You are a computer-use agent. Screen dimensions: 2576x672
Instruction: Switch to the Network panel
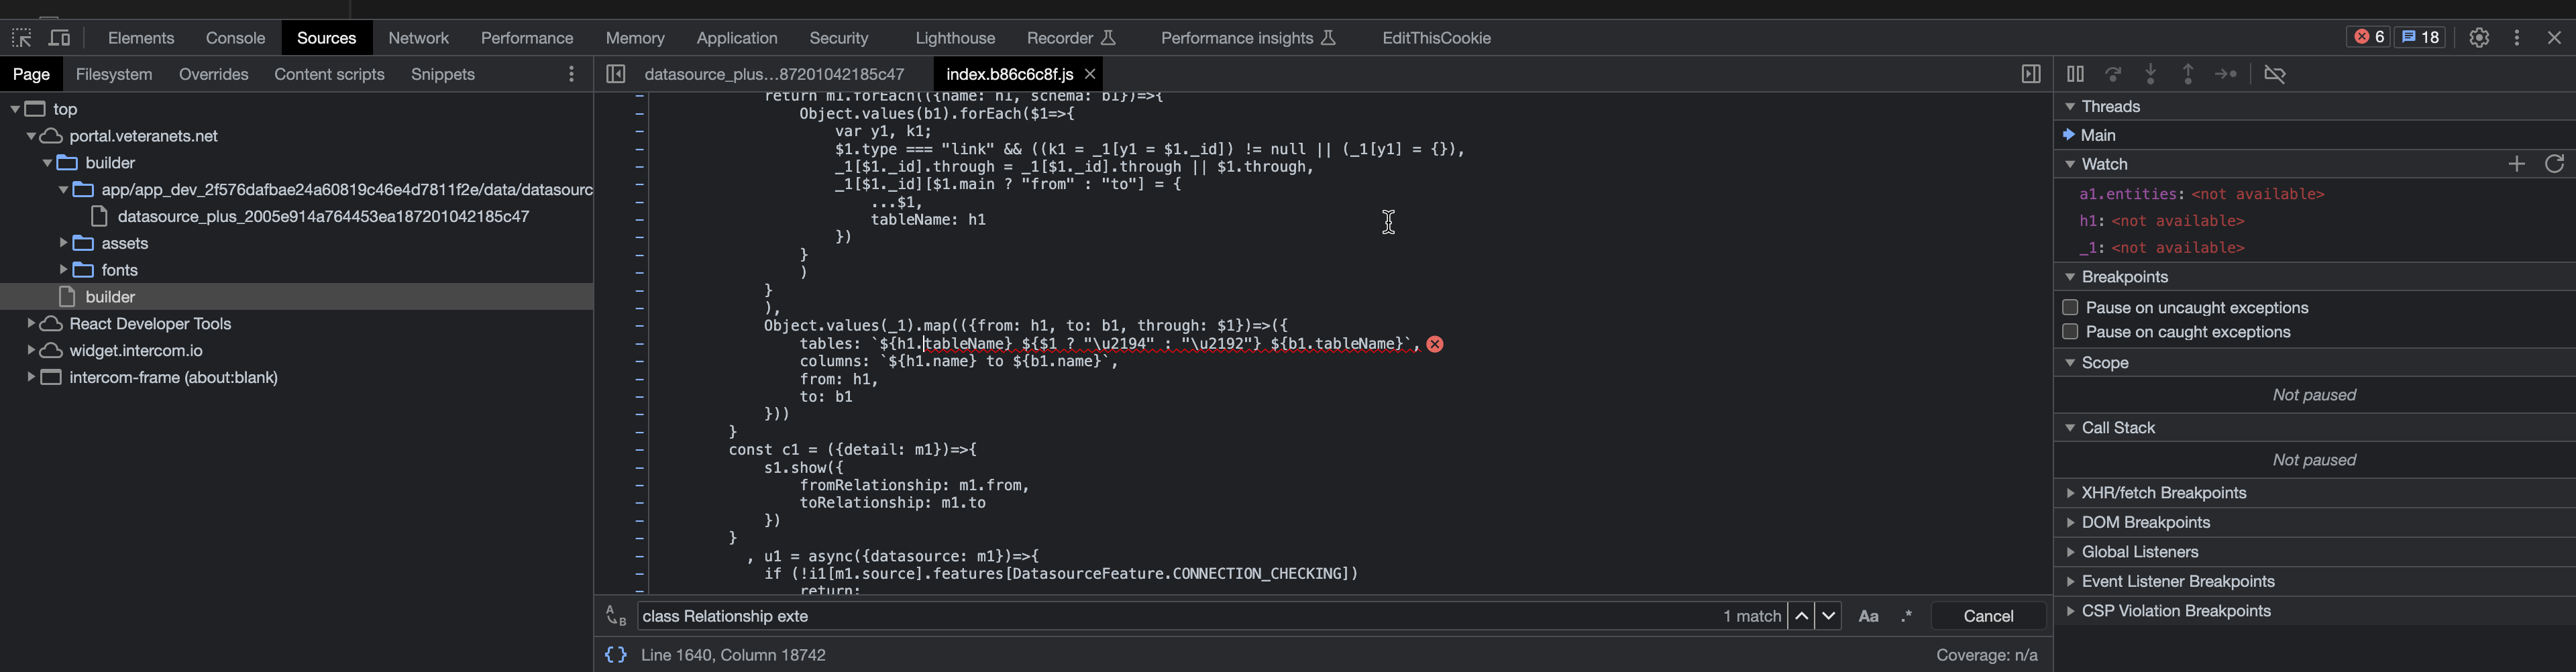coord(418,37)
